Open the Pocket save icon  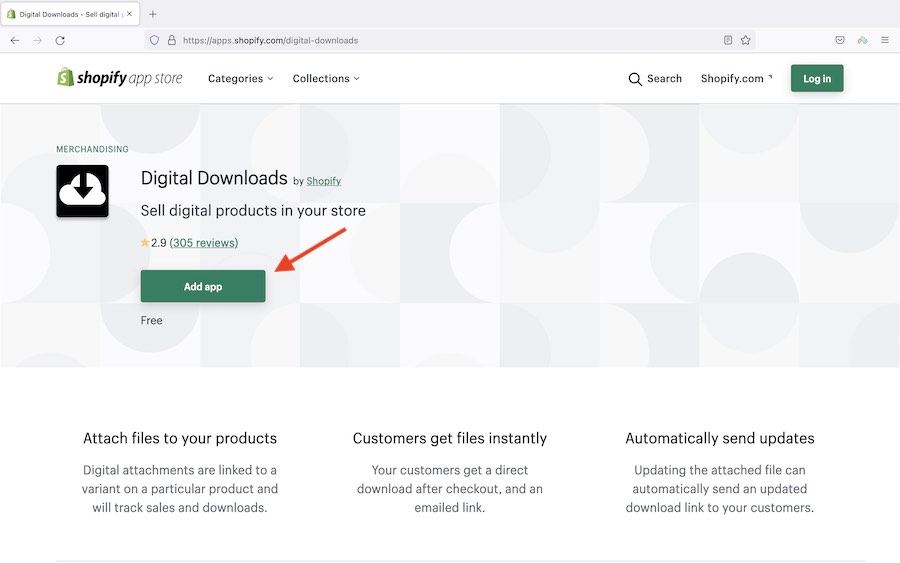coord(840,40)
